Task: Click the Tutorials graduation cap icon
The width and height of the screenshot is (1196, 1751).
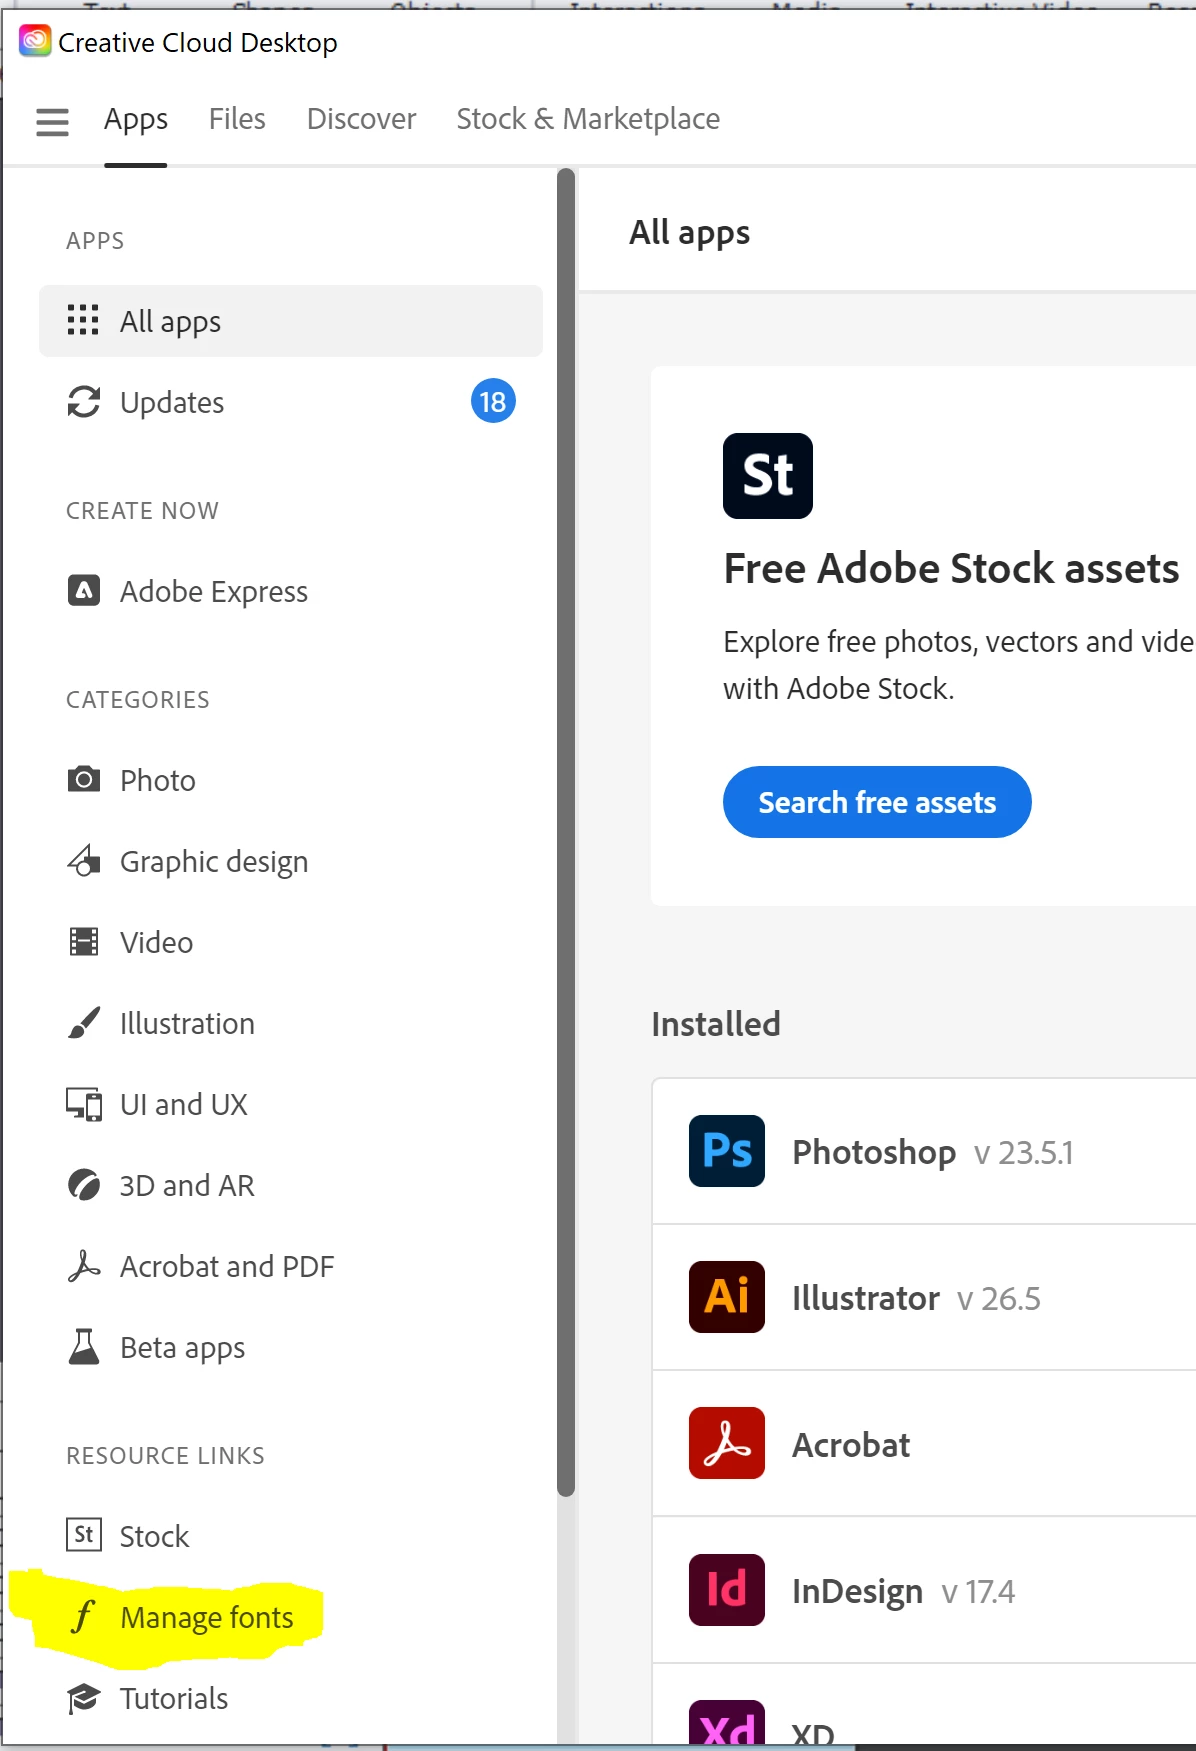Action: pos(84,1698)
